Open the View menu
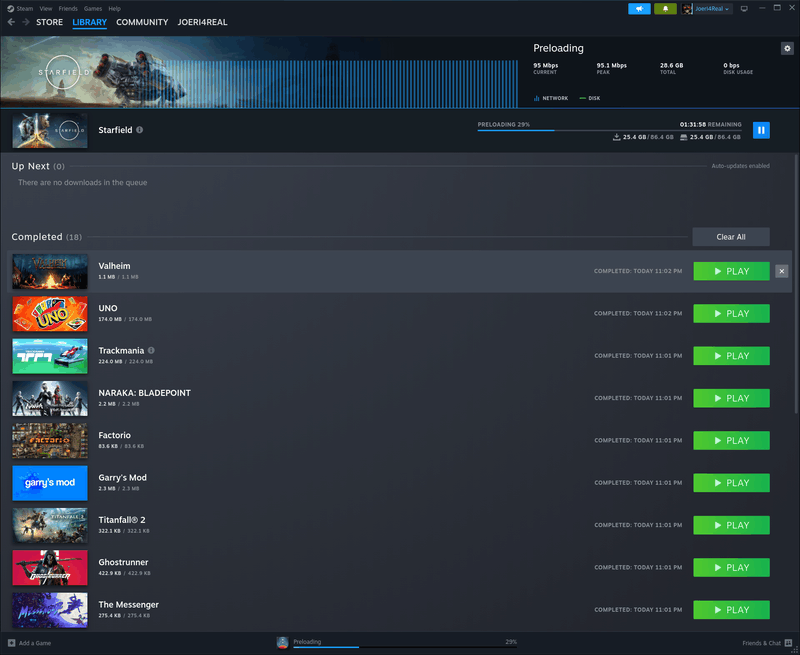800x655 pixels. click(x=46, y=9)
